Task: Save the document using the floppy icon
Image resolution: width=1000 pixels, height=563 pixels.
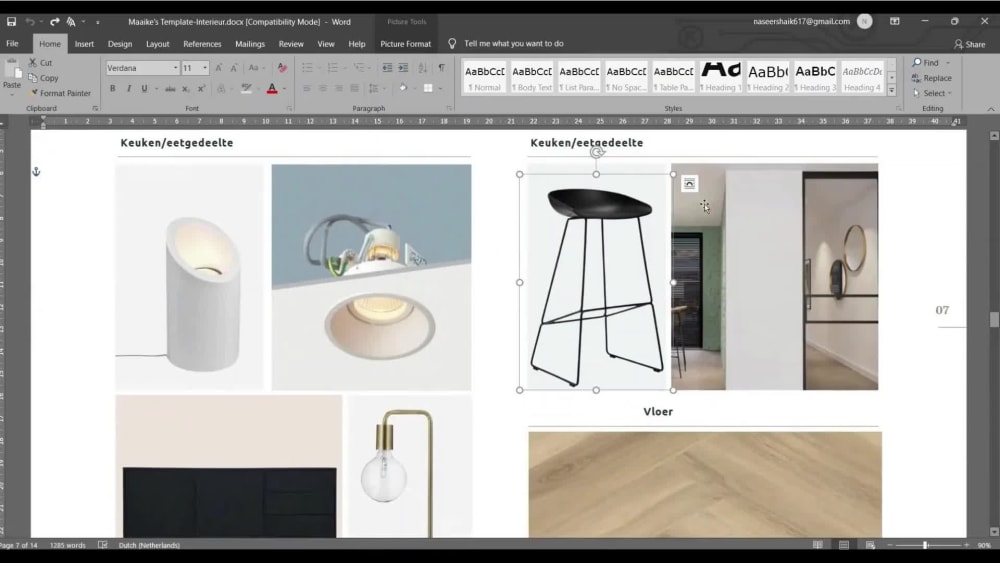Action: click(11, 22)
